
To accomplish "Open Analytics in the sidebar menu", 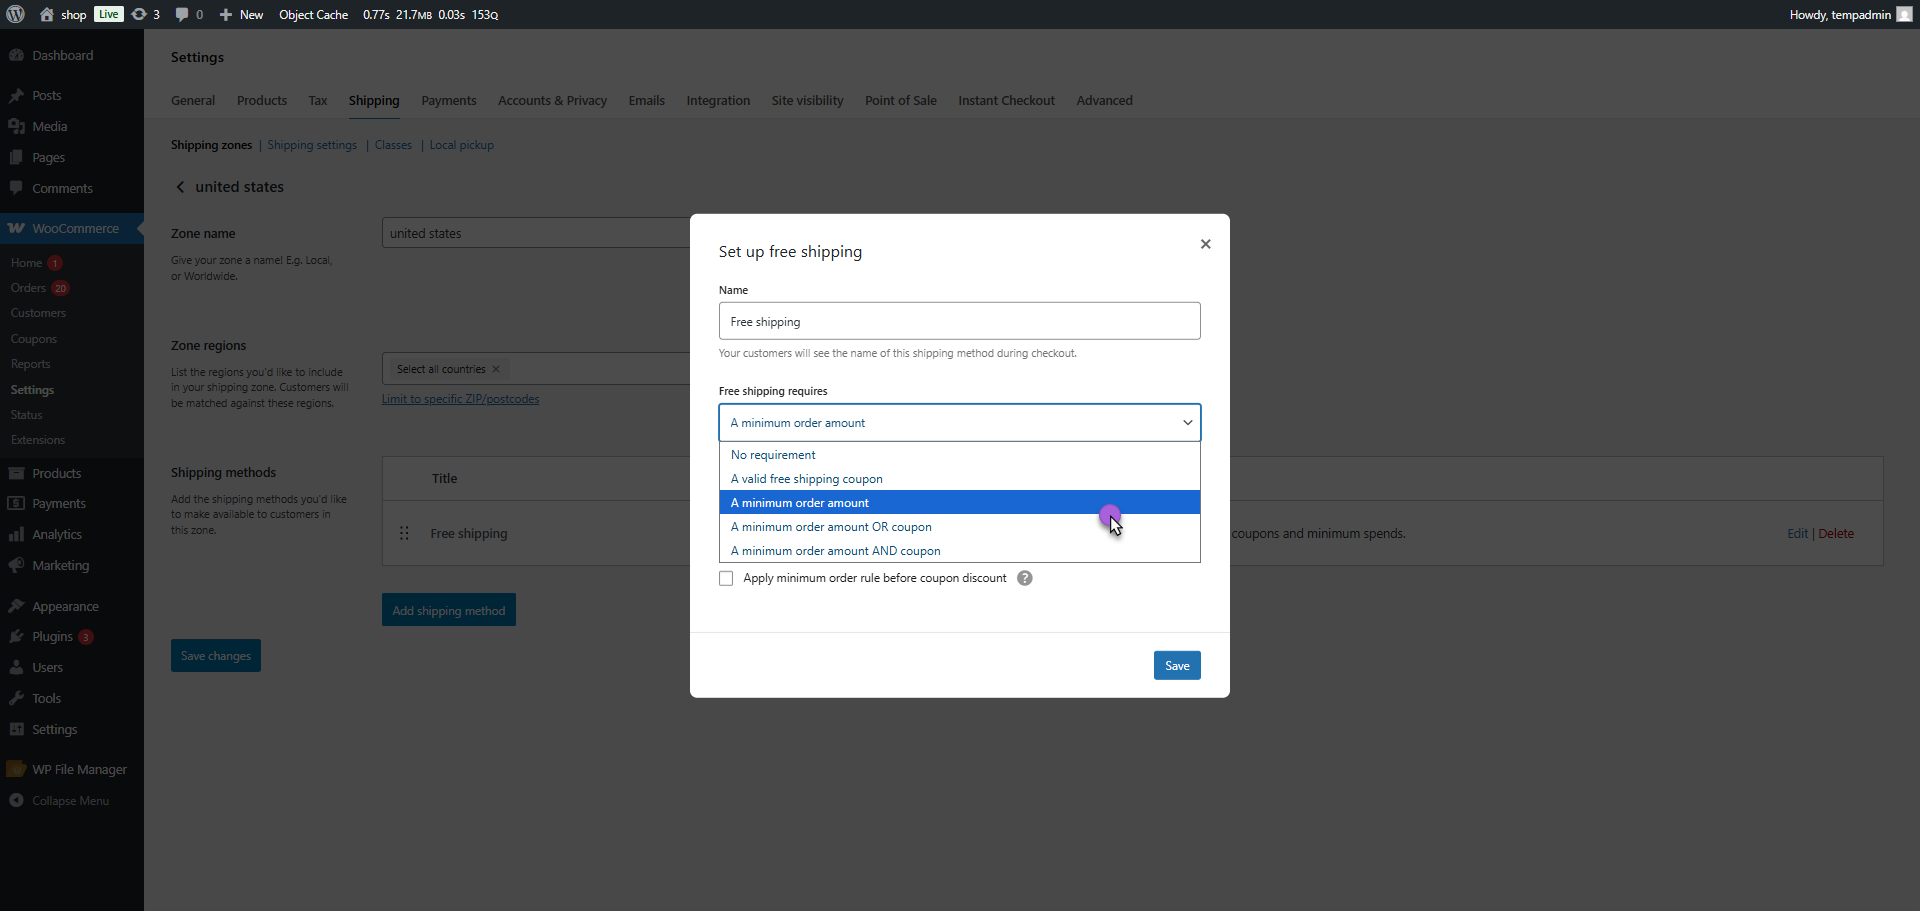I will point(57,535).
